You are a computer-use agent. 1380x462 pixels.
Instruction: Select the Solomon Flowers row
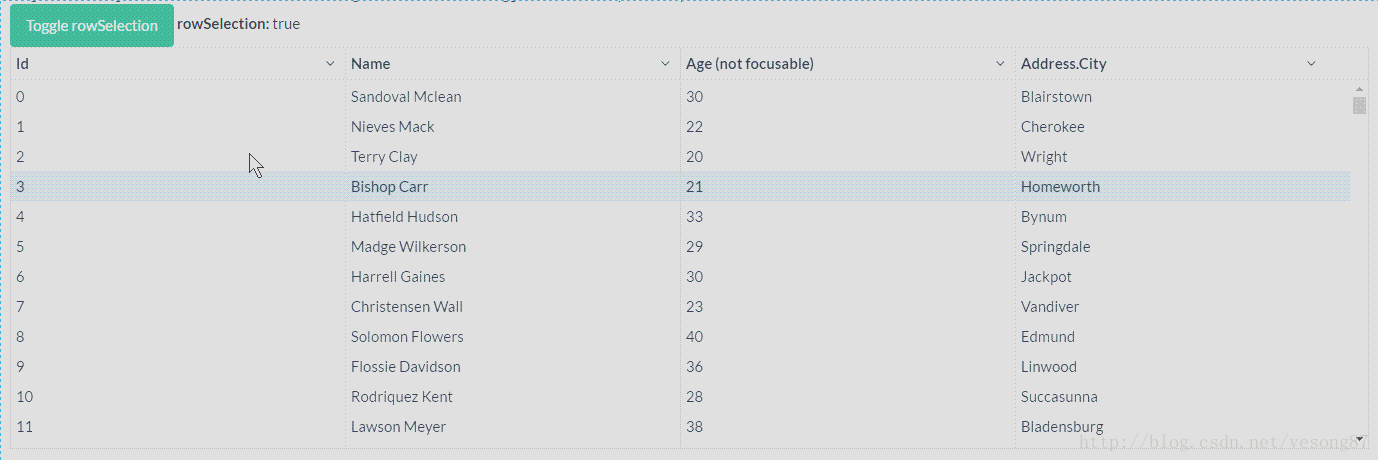(x=407, y=337)
